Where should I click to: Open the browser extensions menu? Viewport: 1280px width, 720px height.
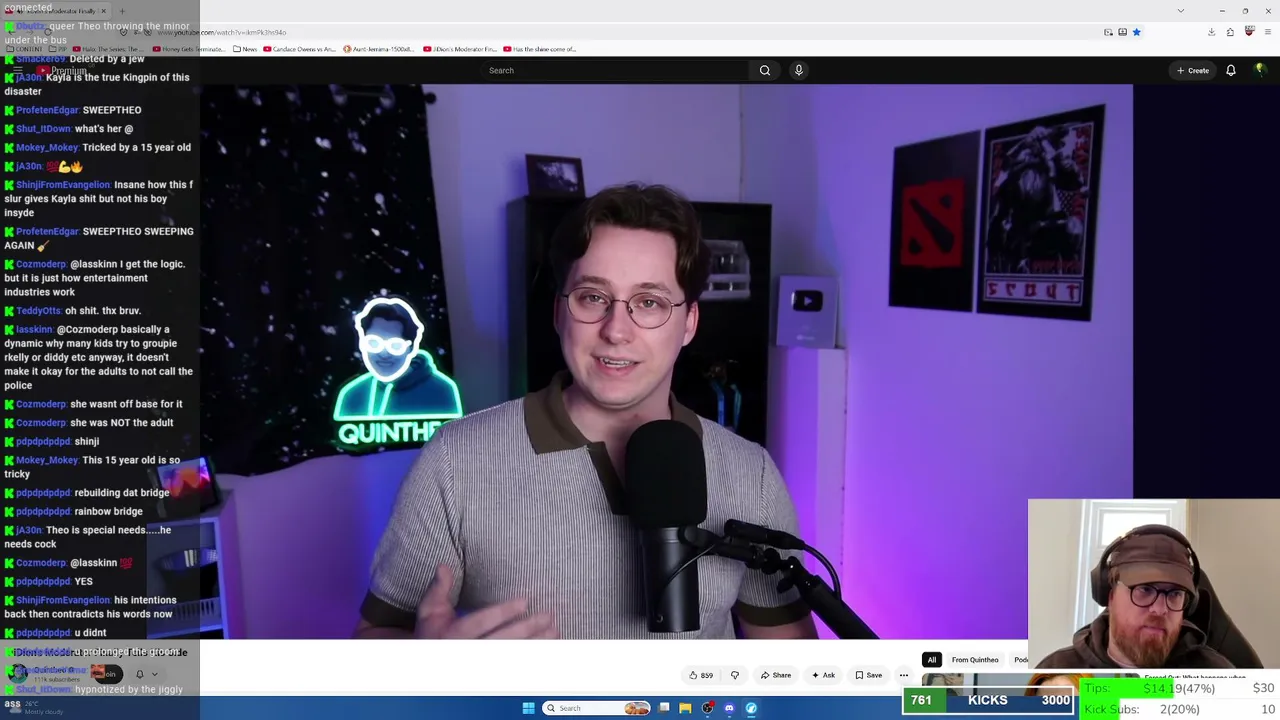tap(1230, 32)
